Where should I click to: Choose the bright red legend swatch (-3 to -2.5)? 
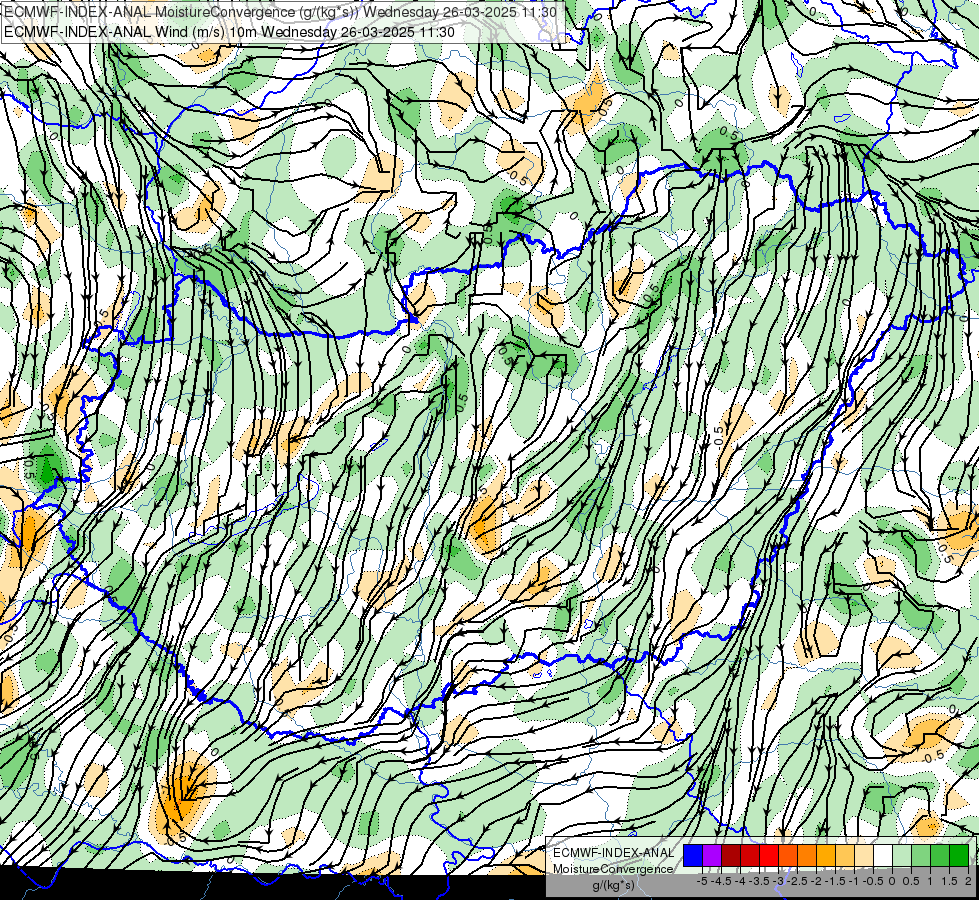(769, 856)
